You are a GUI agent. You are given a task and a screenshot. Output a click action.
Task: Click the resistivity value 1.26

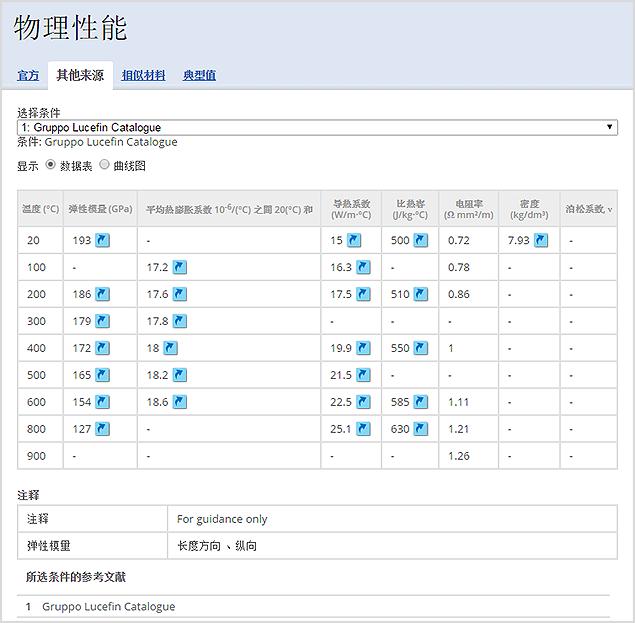[x=459, y=456]
